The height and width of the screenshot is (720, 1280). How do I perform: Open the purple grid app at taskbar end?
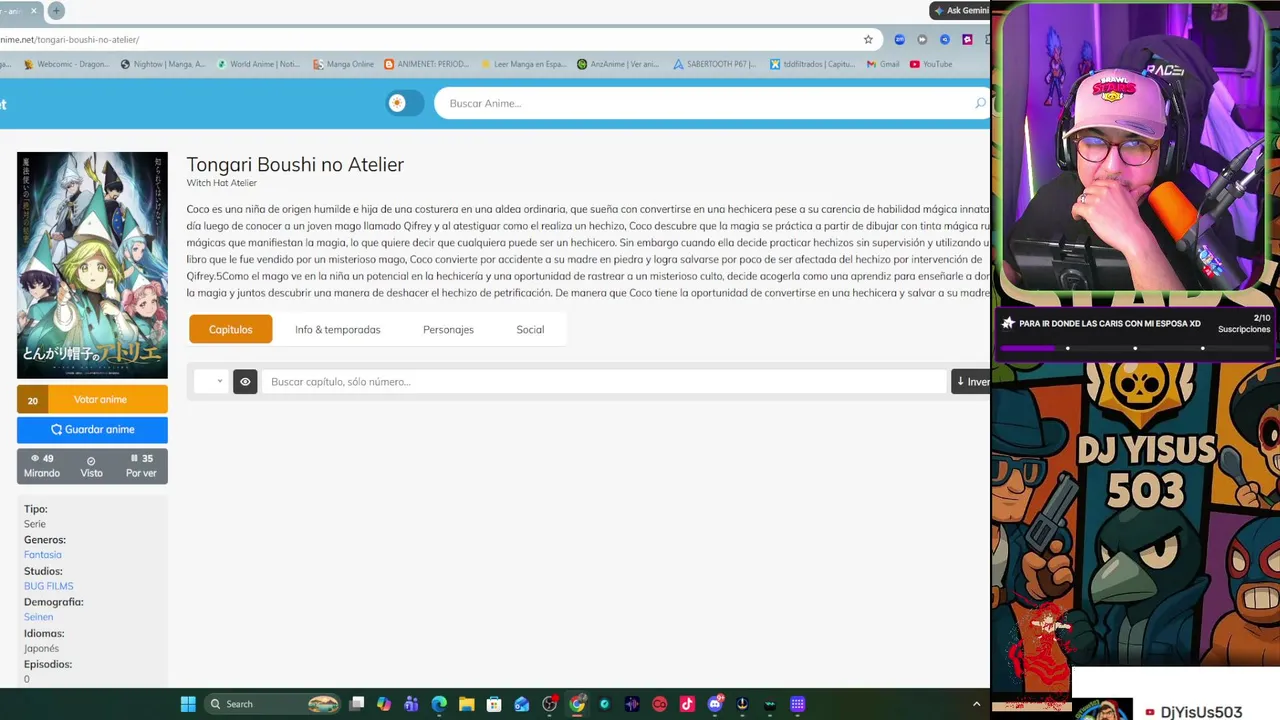click(x=797, y=704)
